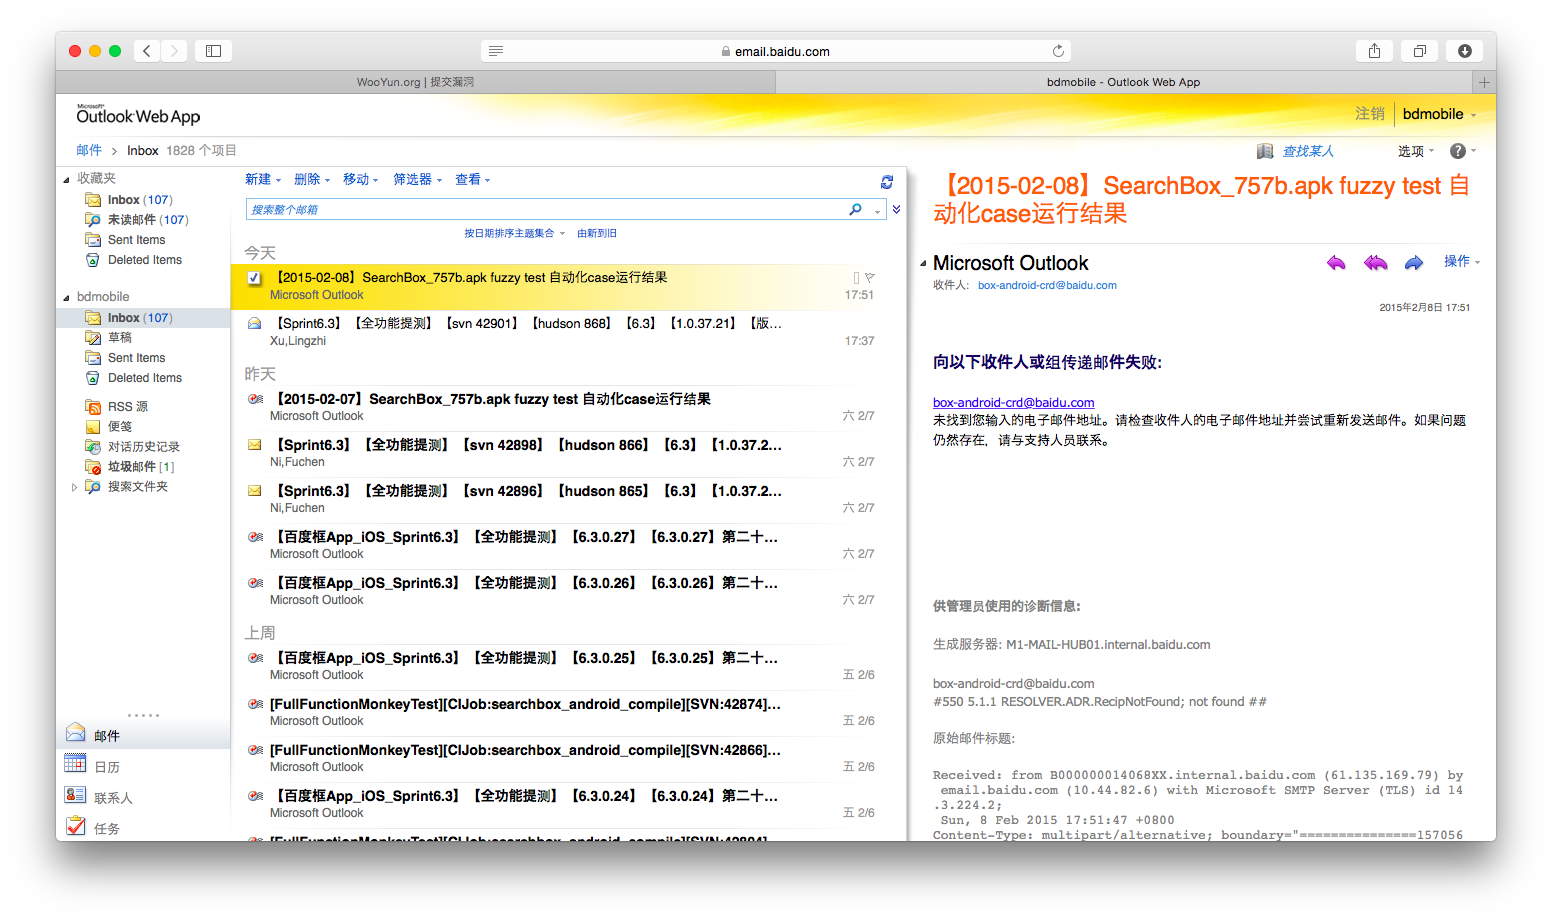
Task: Open the 删除 dropdown
Action: [312, 179]
